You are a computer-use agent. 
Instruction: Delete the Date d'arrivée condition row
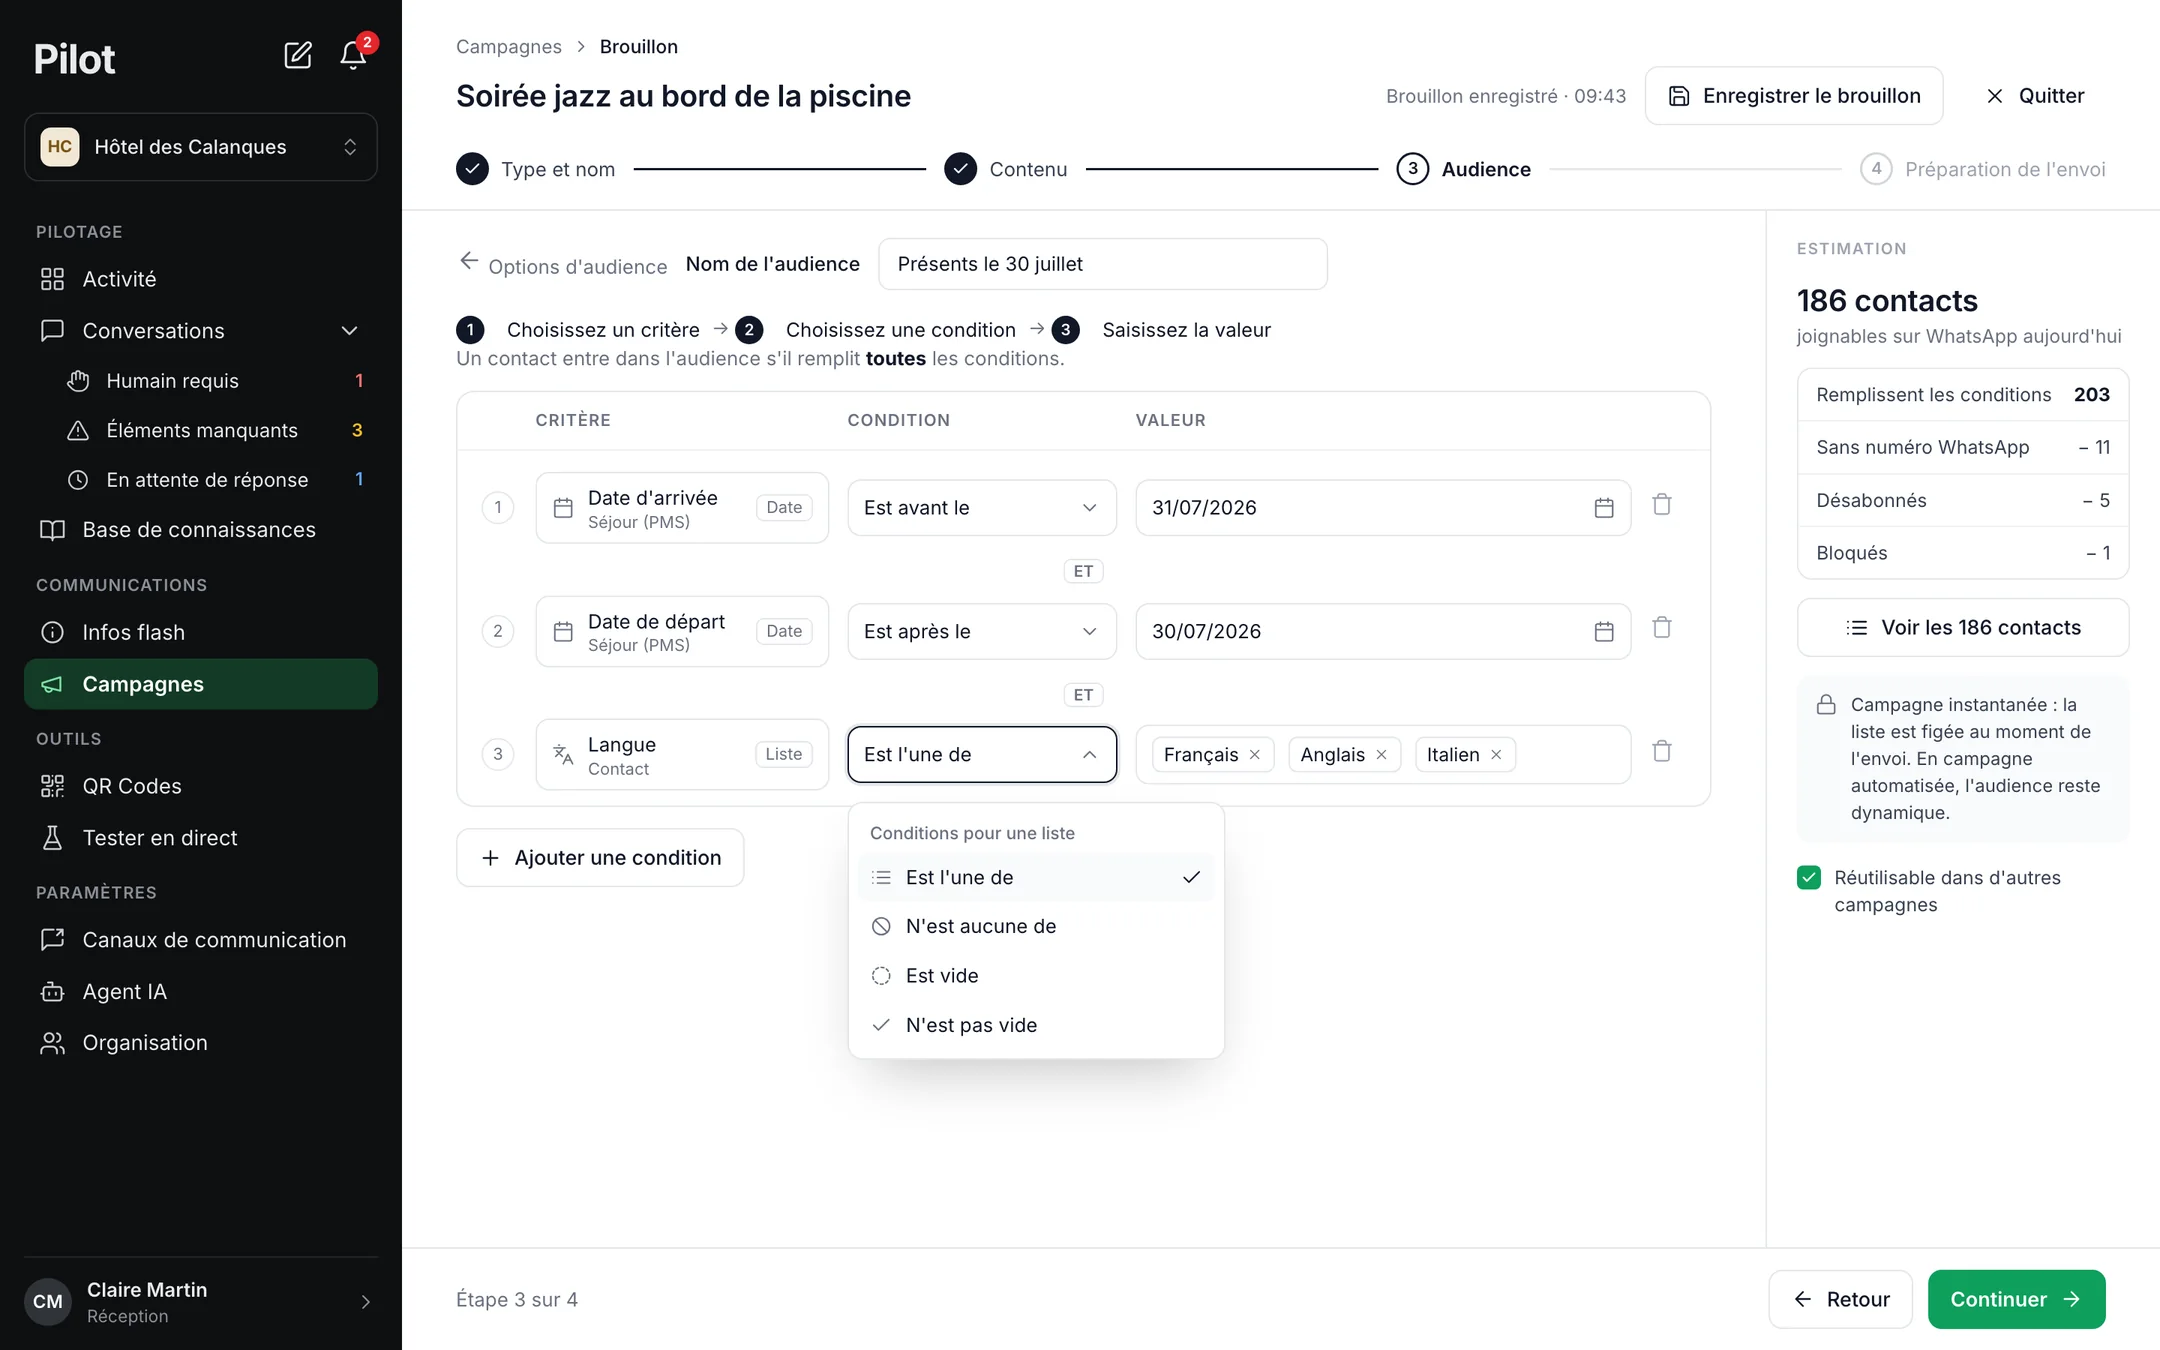pyautogui.click(x=1661, y=505)
